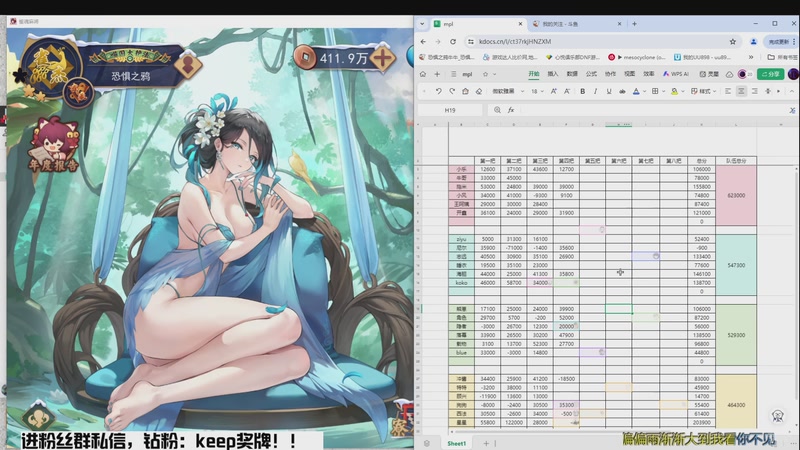The width and height of the screenshot is (800, 450).
Task: Open the 所有书签 all bookmarks folder
Action: [782, 57]
